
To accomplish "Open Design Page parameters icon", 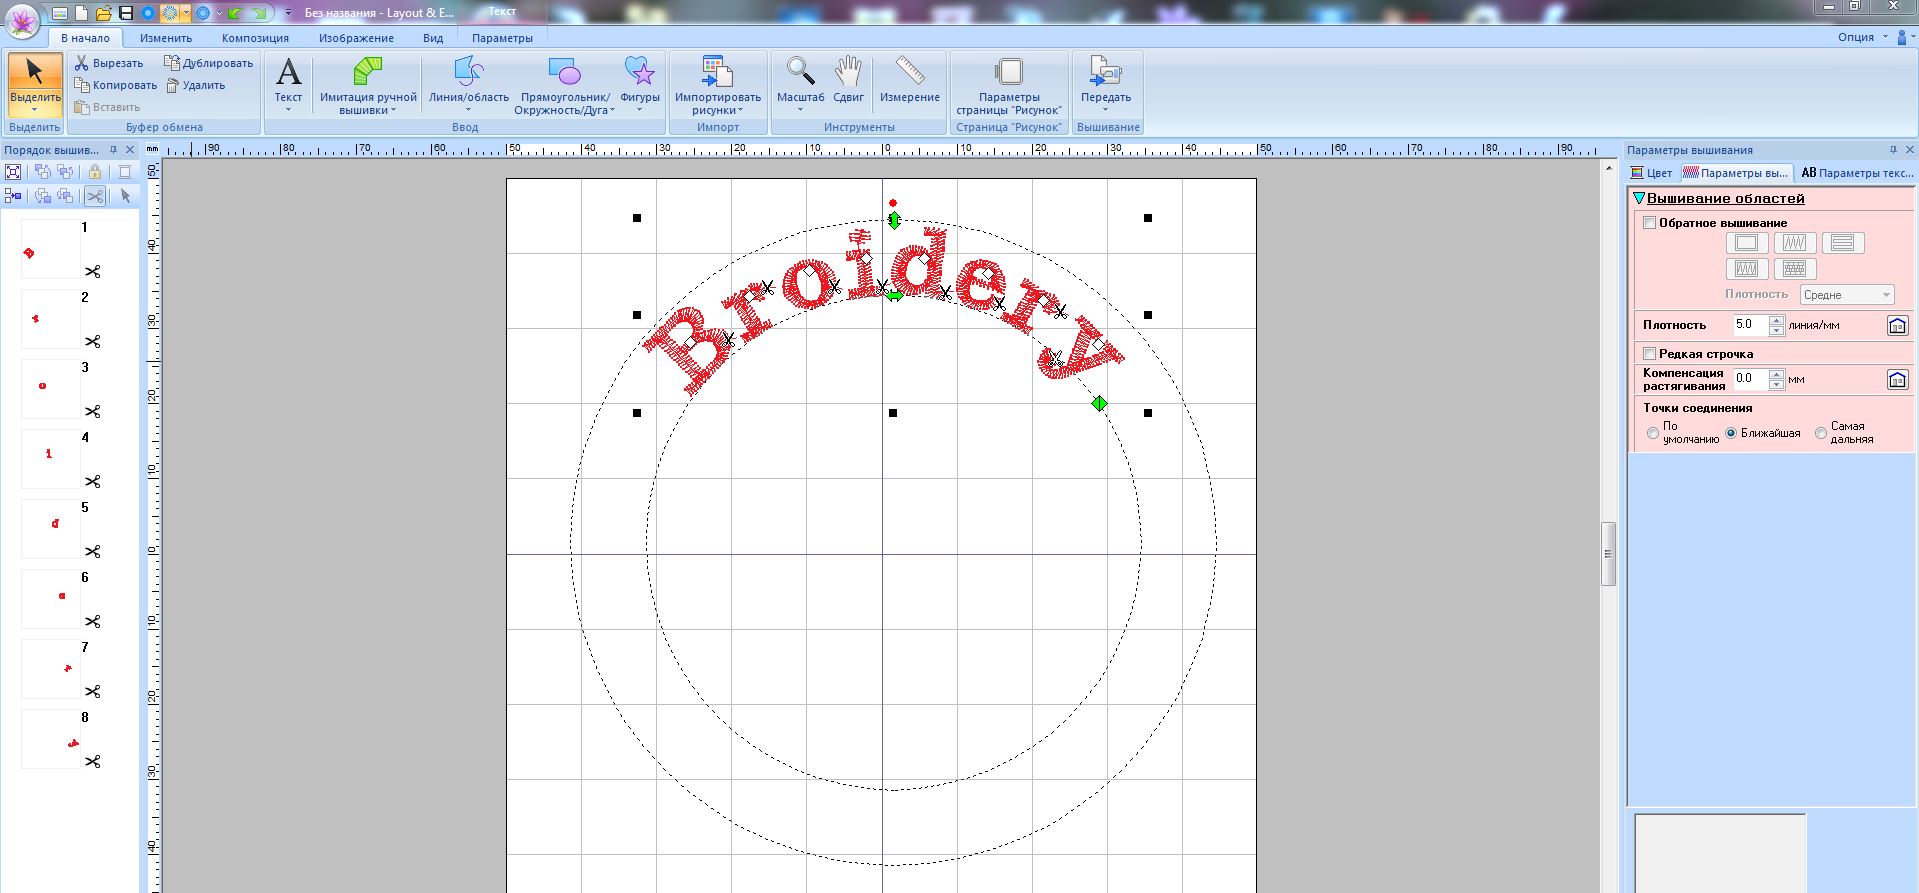I will click(x=1008, y=72).
